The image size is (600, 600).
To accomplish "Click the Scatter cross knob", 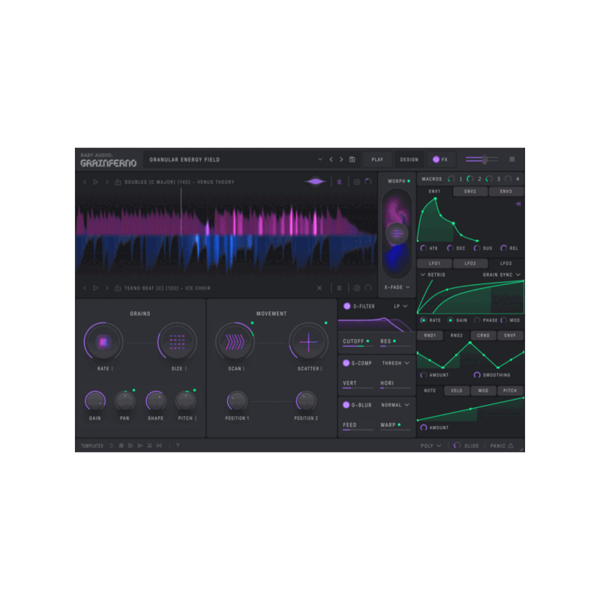I will coord(308,342).
